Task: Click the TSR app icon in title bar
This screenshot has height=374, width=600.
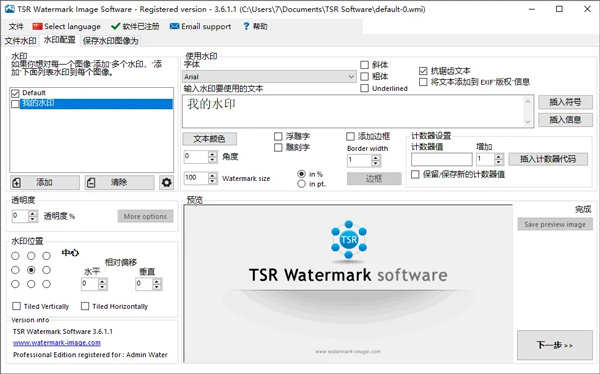Action: pyautogui.click(x=9, y=9)
